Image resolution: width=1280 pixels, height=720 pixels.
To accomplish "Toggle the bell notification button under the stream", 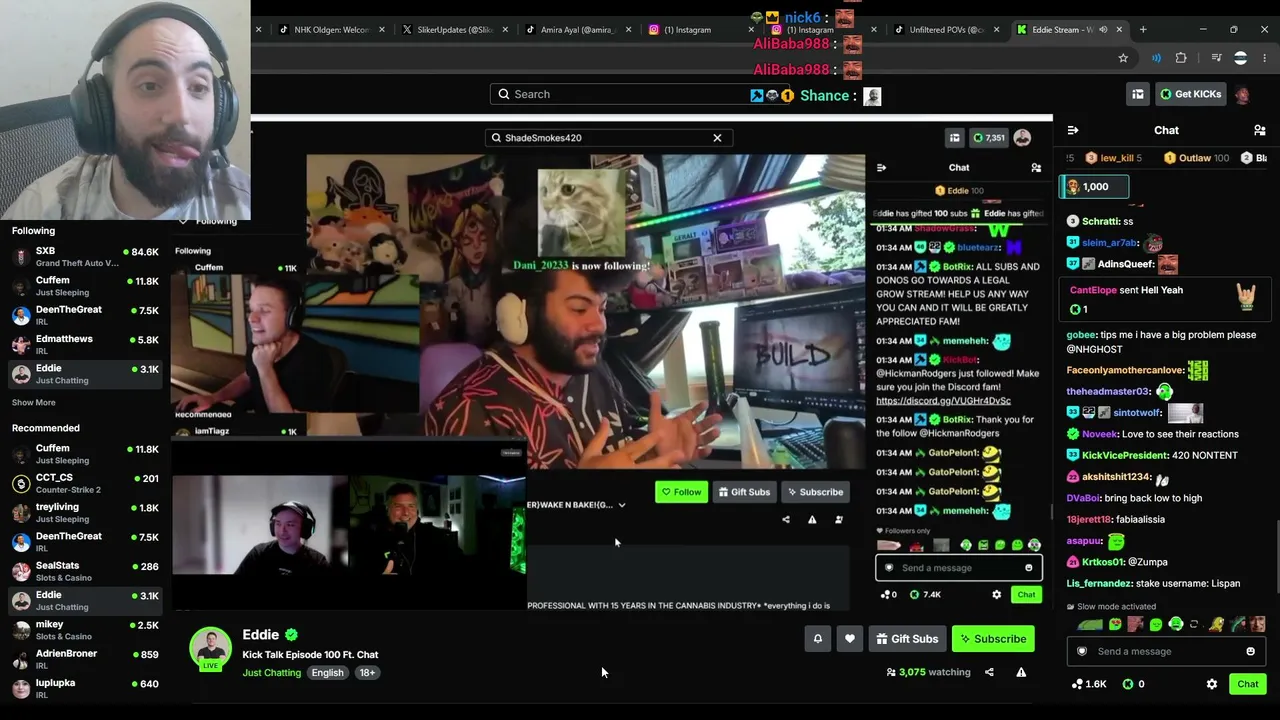I will [x=818, y=639].
